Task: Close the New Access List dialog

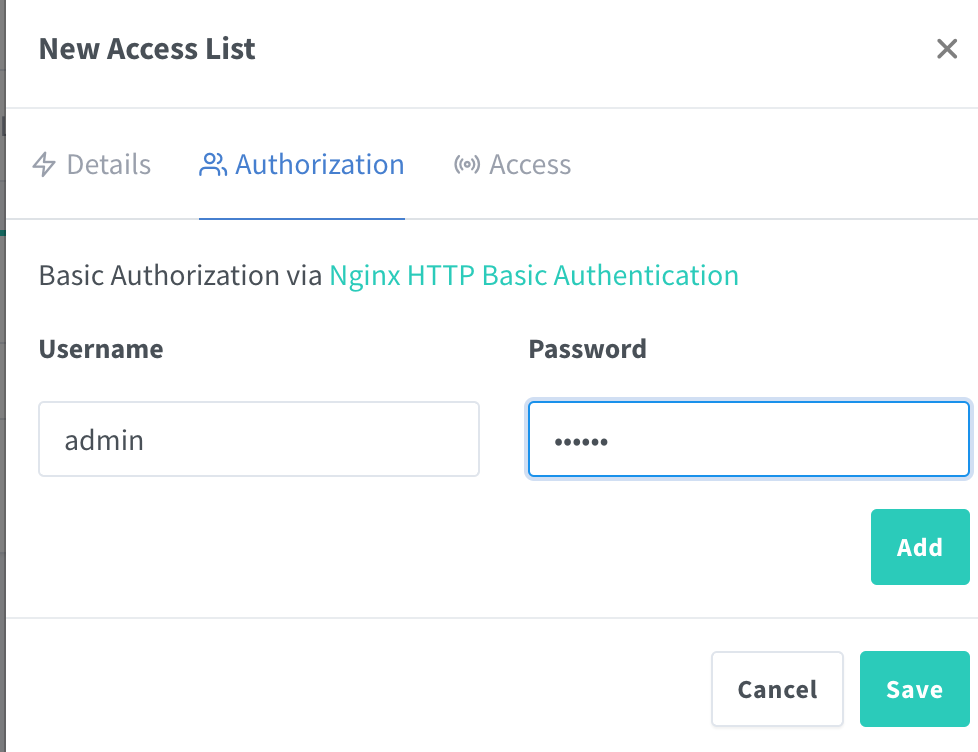Action: [947, 49]
